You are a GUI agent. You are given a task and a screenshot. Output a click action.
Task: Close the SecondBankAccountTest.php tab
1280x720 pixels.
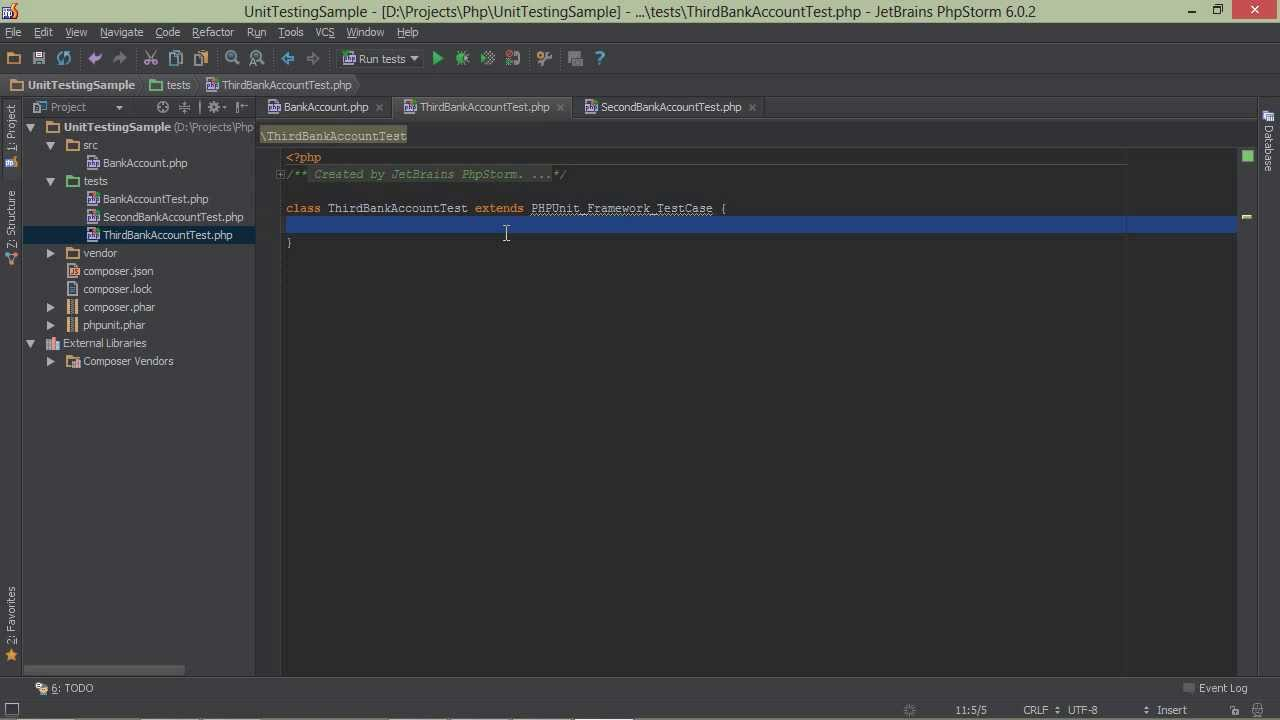tap(752, 107)
